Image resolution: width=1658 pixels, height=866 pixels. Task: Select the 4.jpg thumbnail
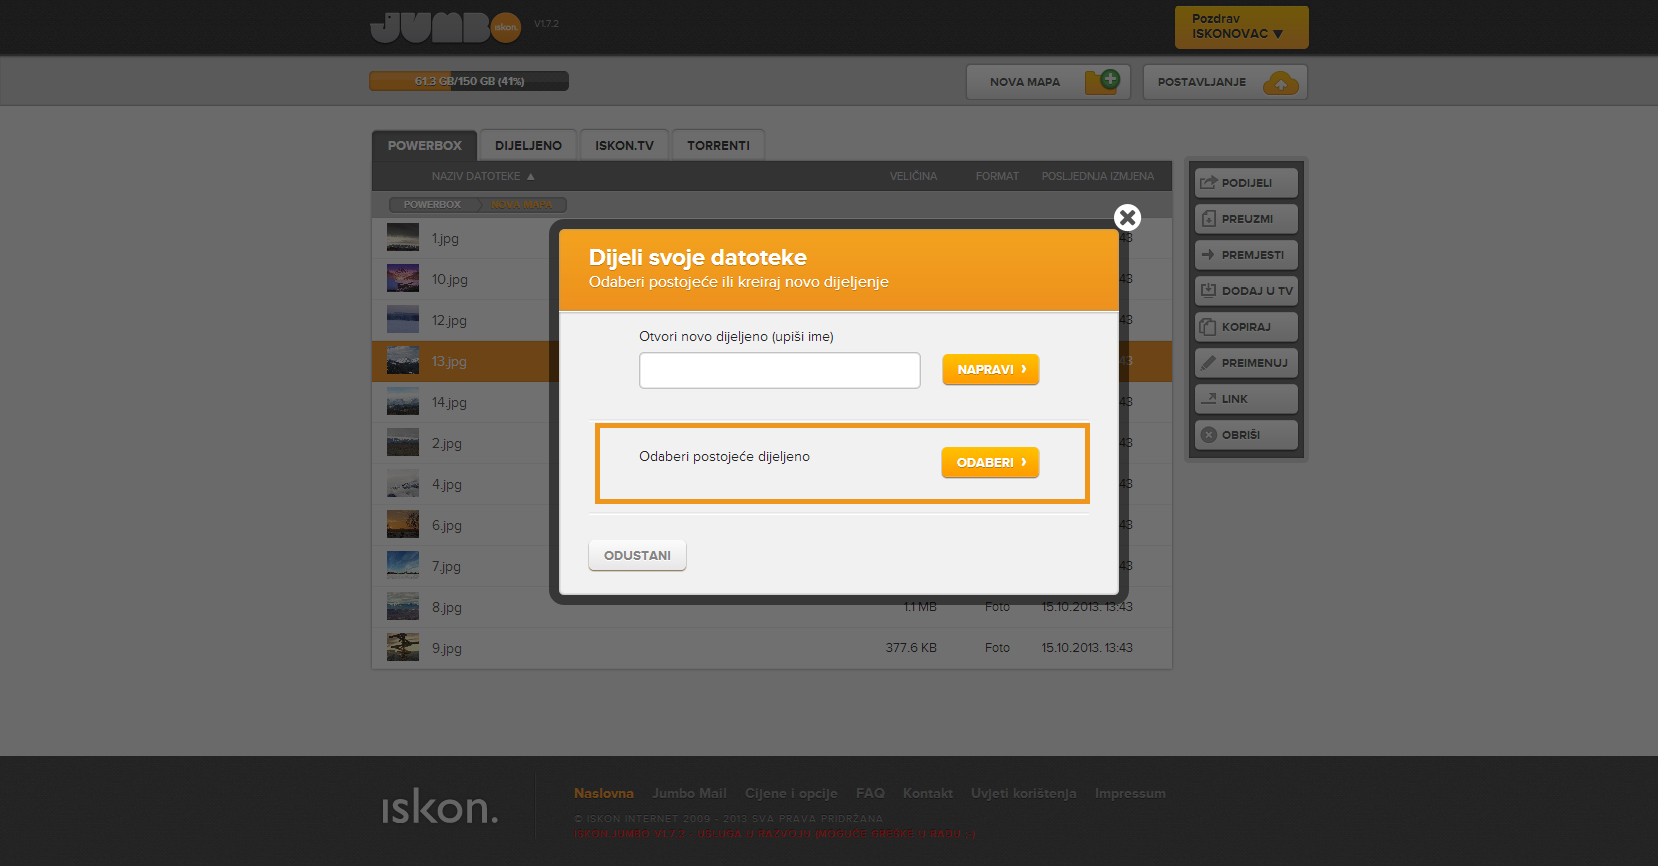click(403, 483)
